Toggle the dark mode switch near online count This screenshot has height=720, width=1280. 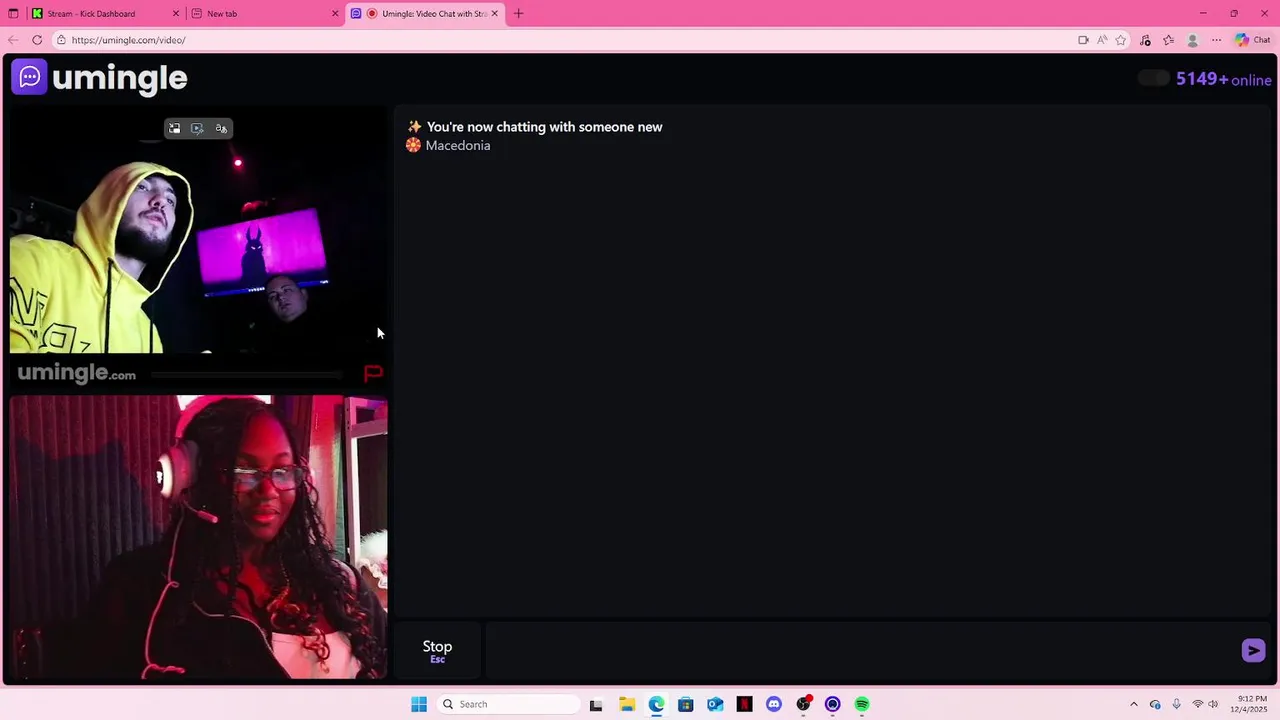[1153, 78]
